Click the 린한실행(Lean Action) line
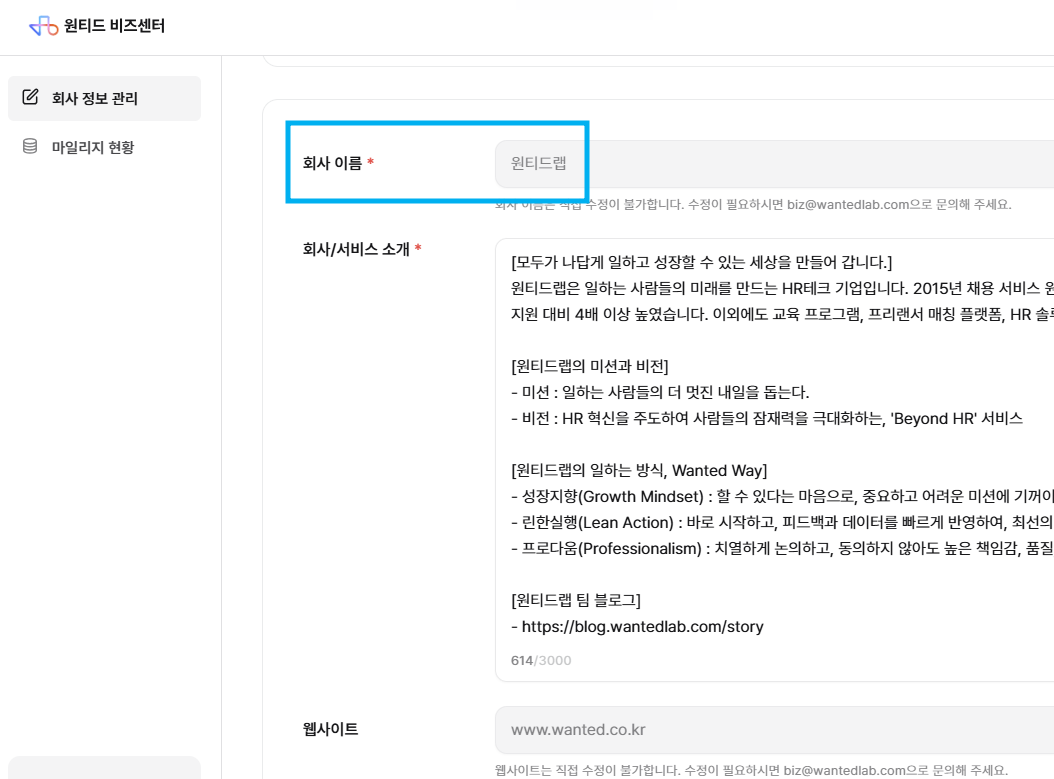 [x=782, y=522]
